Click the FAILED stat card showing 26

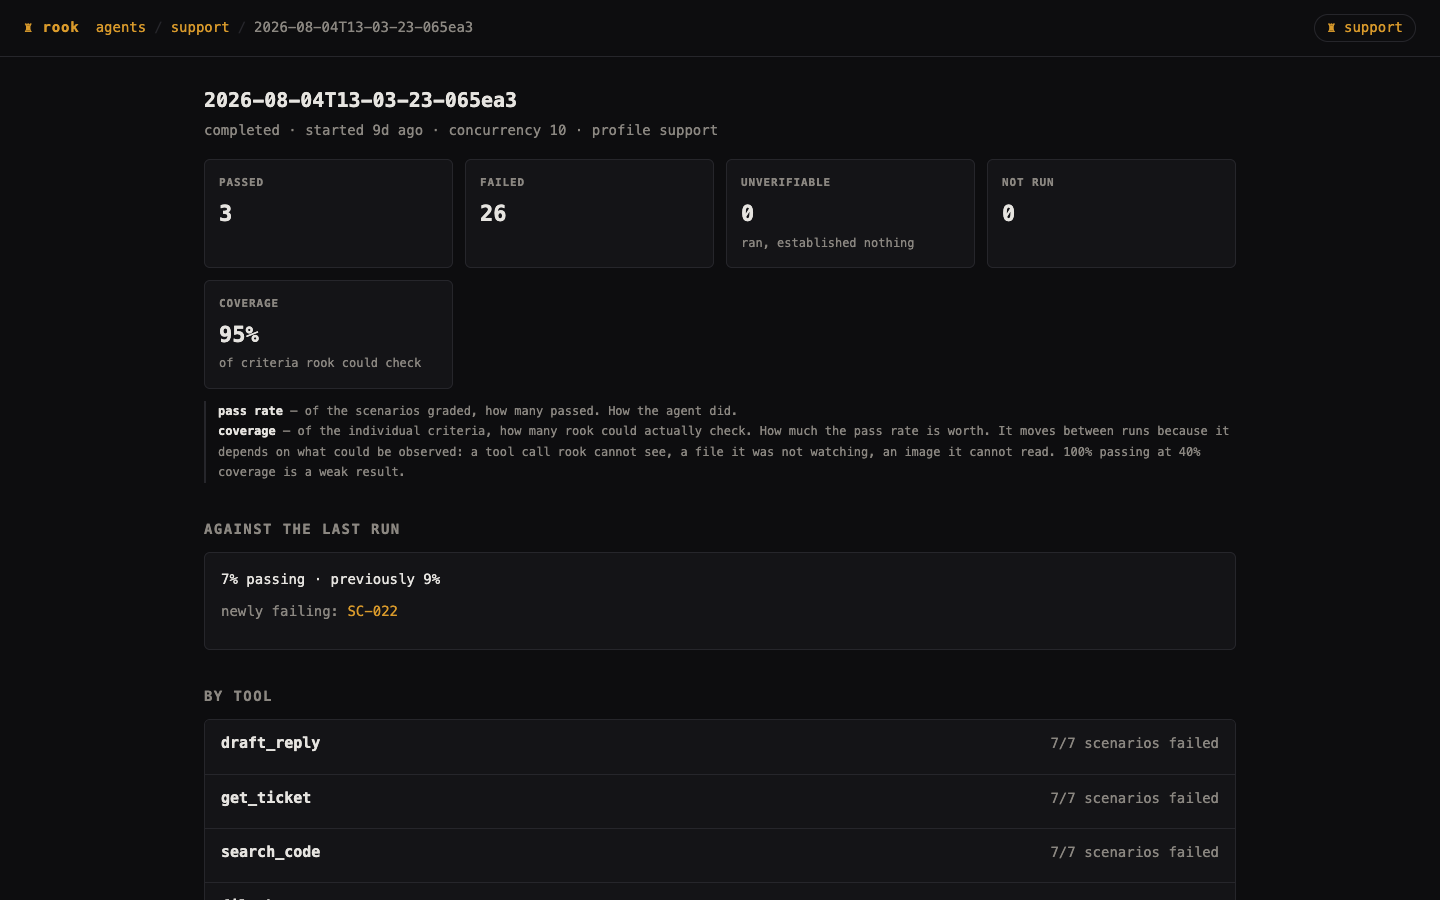[589, 213]
